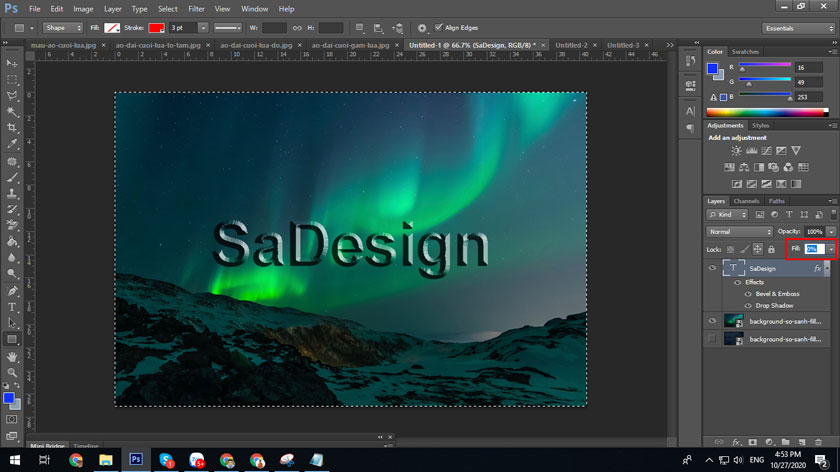The image size is (840, 472).
Task: Add a Brightness/Contrast adjustment
Action: click(x=737, y=151)
